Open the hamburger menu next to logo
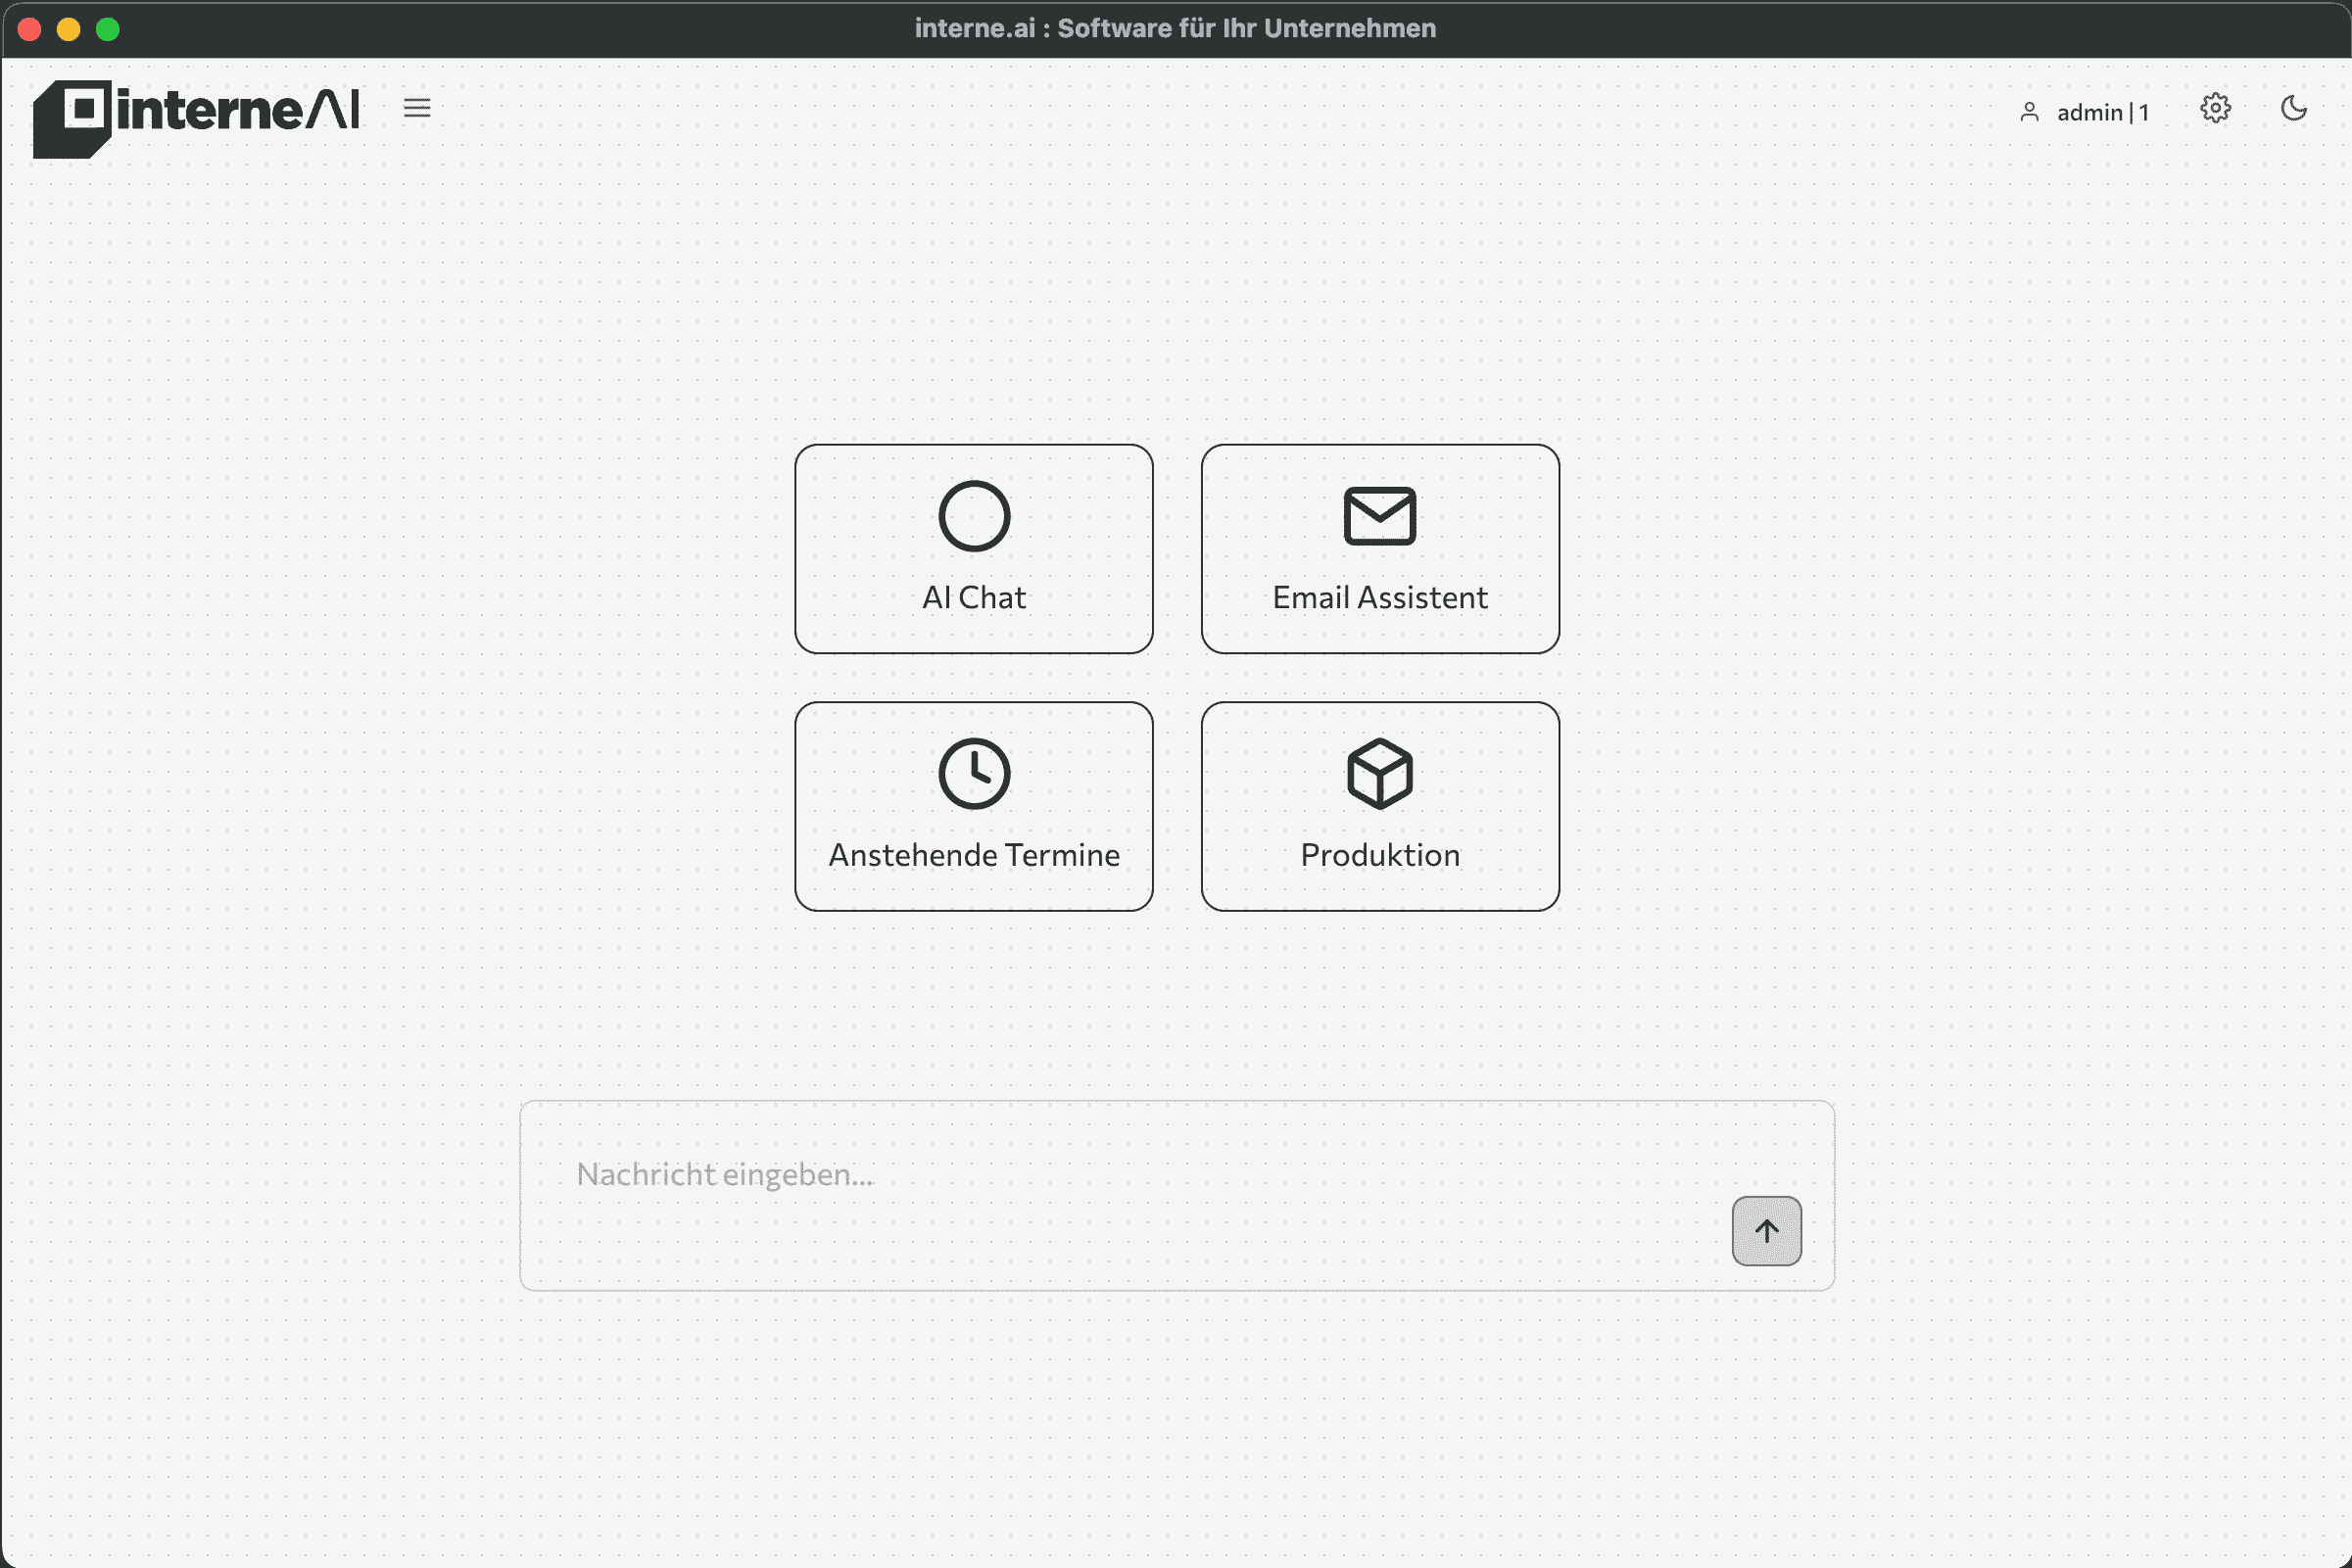Screen dimensions: 2352x1568 click(417, 108)
